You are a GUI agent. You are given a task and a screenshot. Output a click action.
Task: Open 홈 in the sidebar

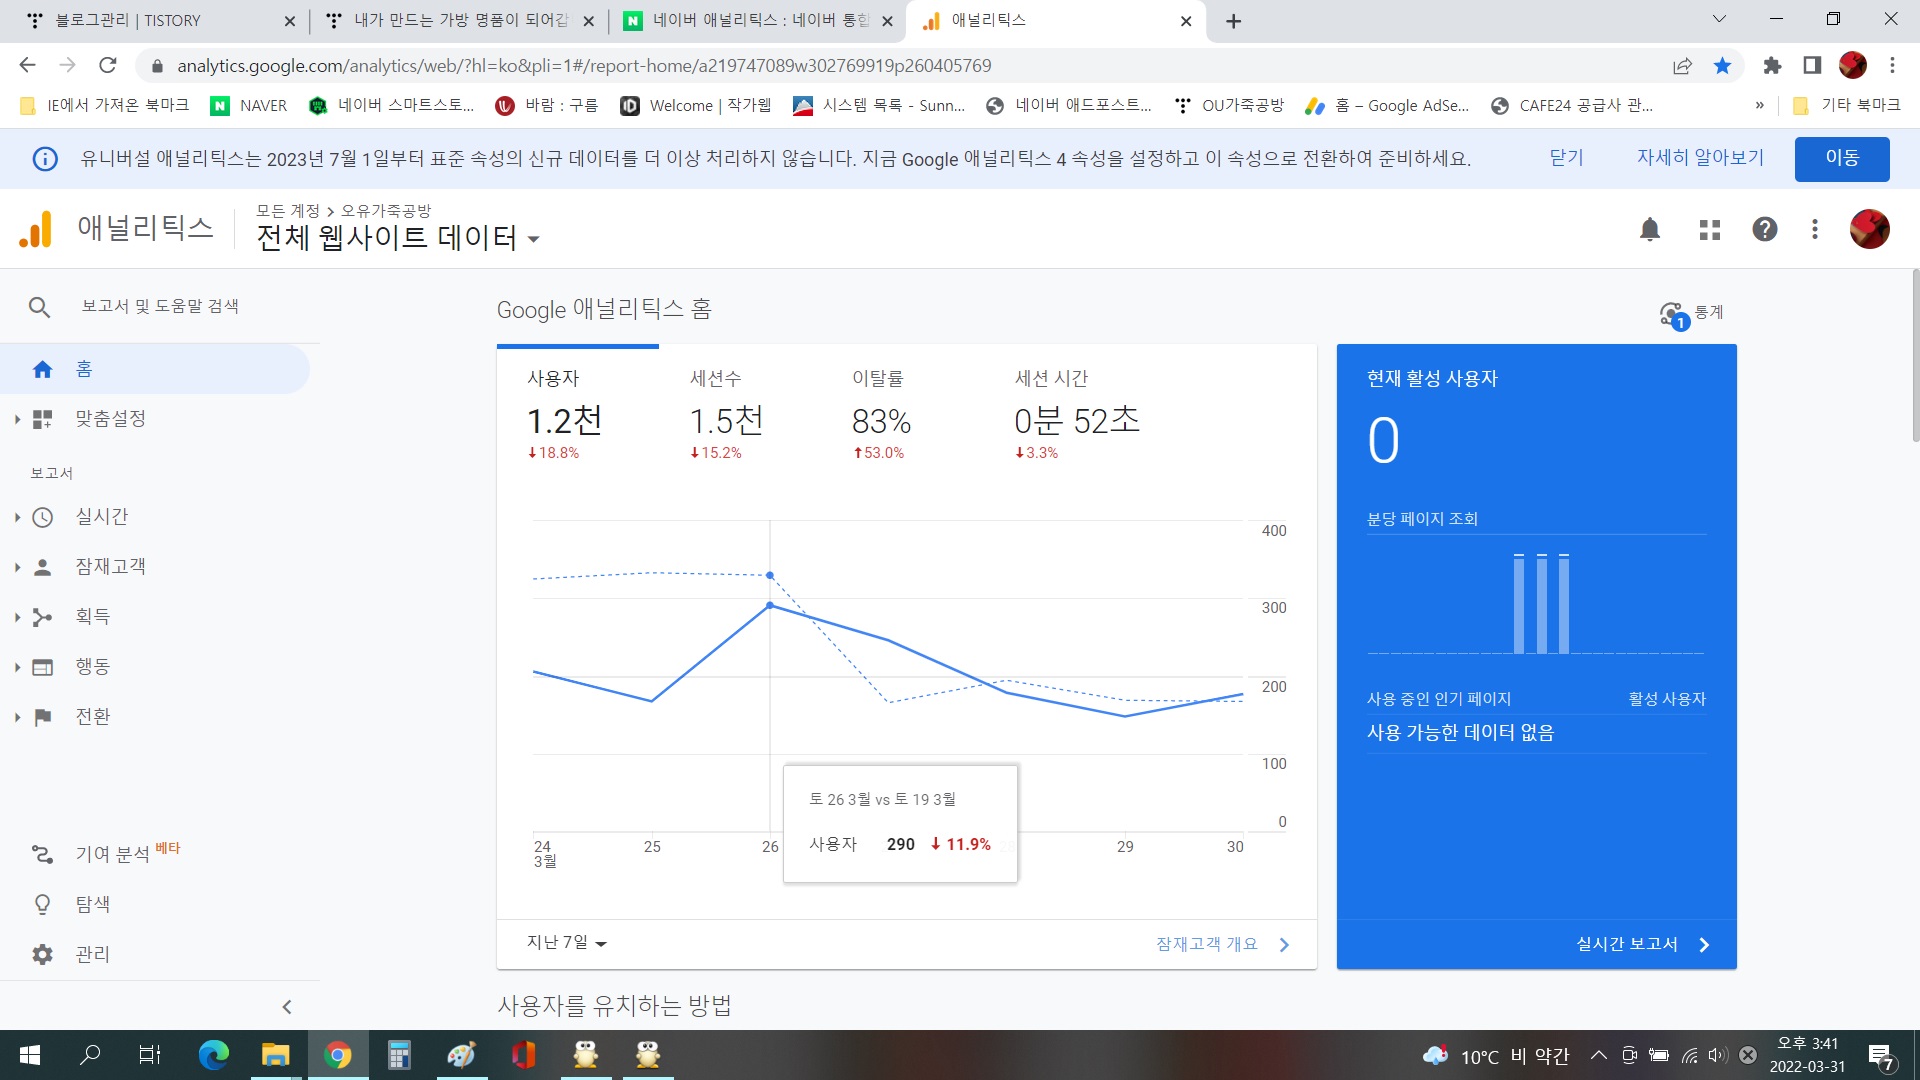point(155,369)
